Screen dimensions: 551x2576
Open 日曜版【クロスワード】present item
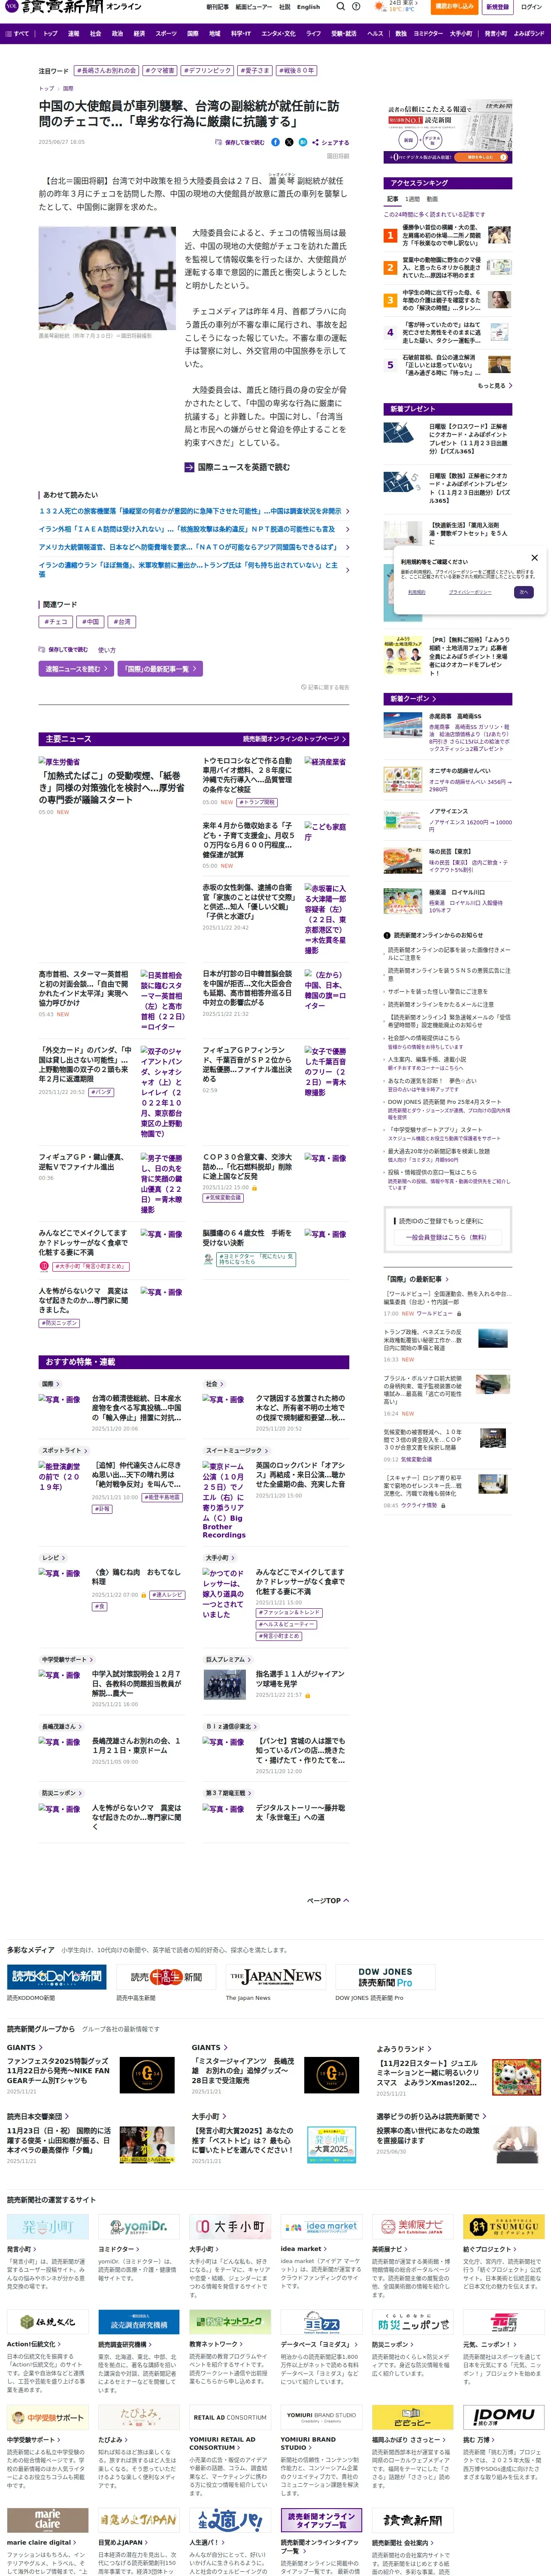tap(448, 439)
